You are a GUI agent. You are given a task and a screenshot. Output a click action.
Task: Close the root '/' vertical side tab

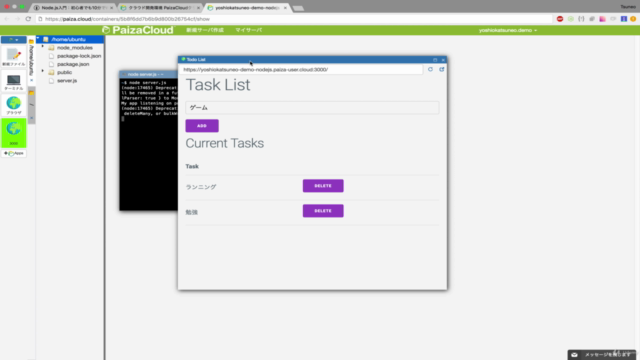(31, 118)
